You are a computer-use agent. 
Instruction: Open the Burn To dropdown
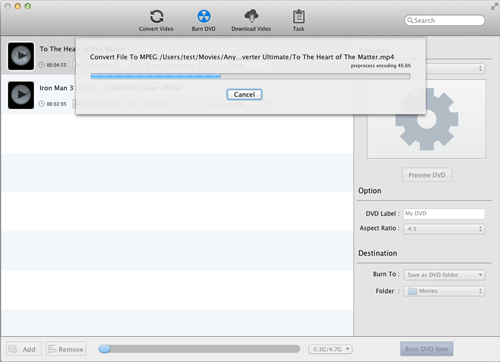pos(444,275)
